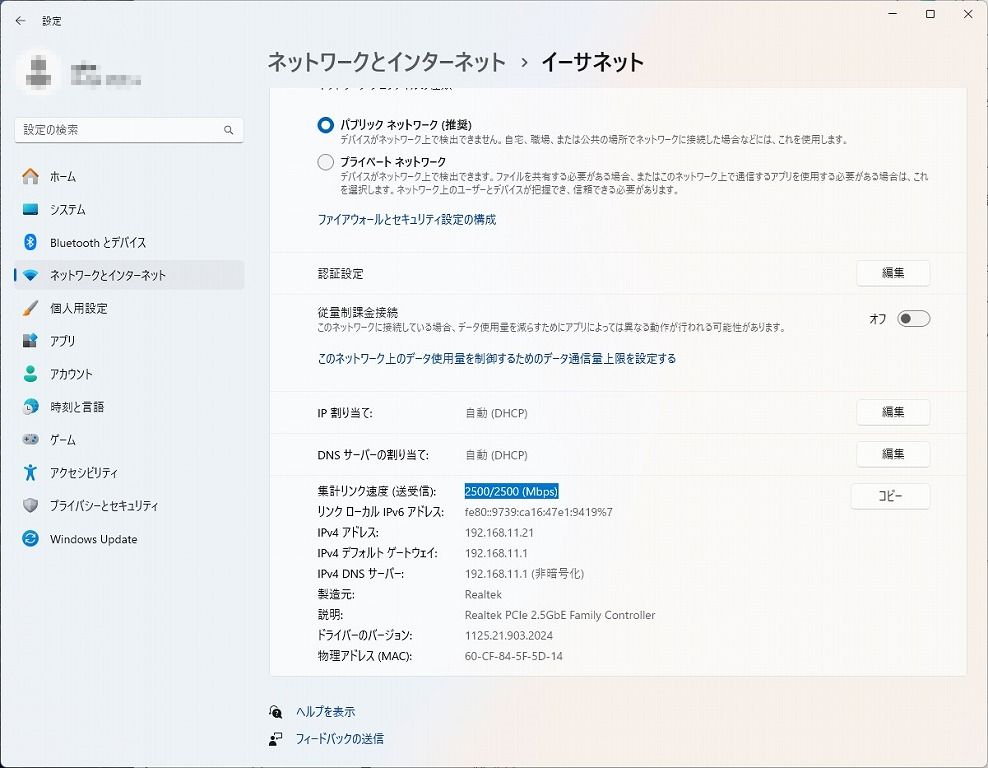Click the Personalization paintbrush icon
988x768 pixels.
point(30,309)
